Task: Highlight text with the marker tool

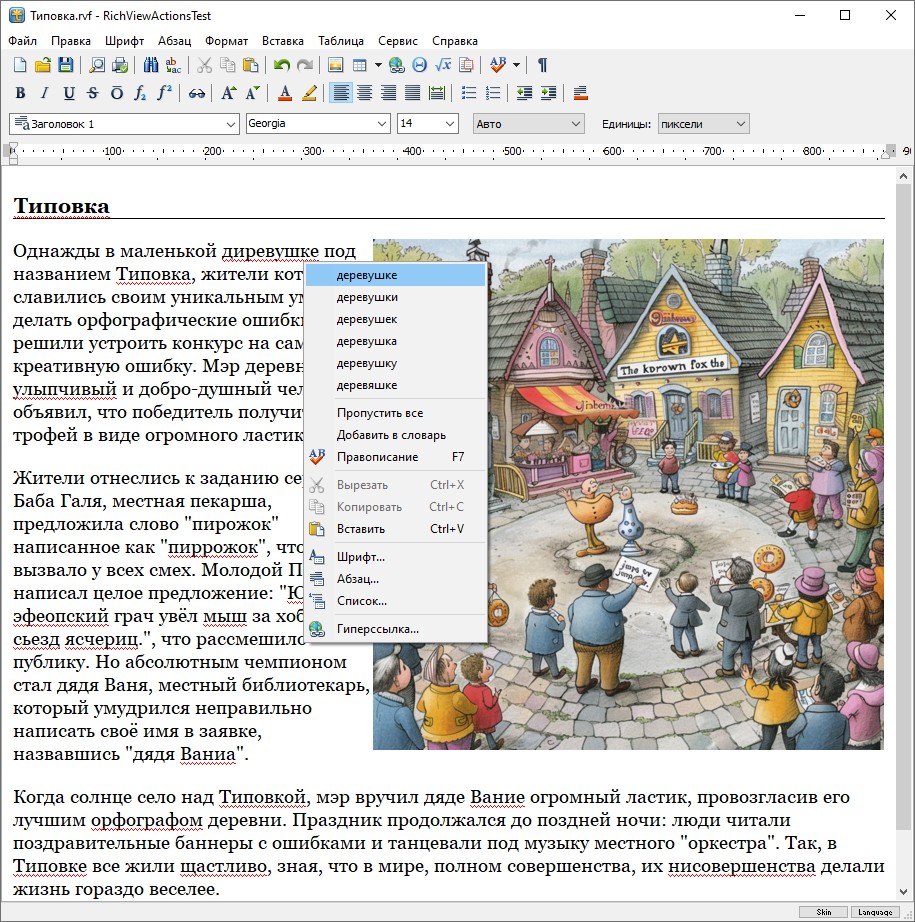Action: pos(308,93)
